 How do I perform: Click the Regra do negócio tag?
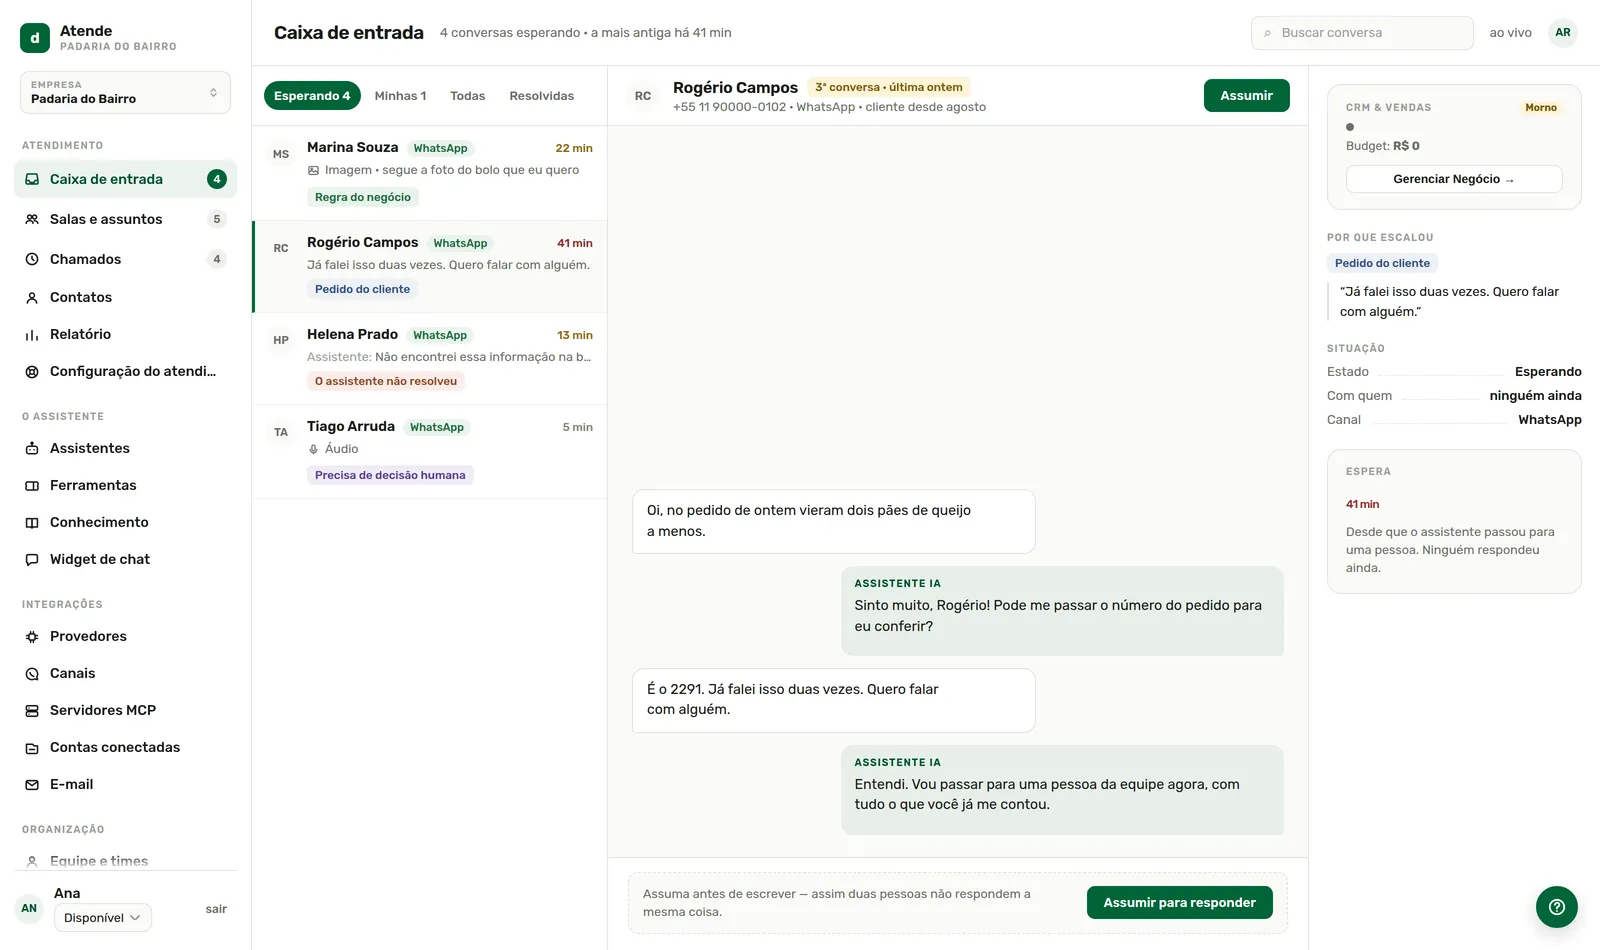(x=363, y=197)
